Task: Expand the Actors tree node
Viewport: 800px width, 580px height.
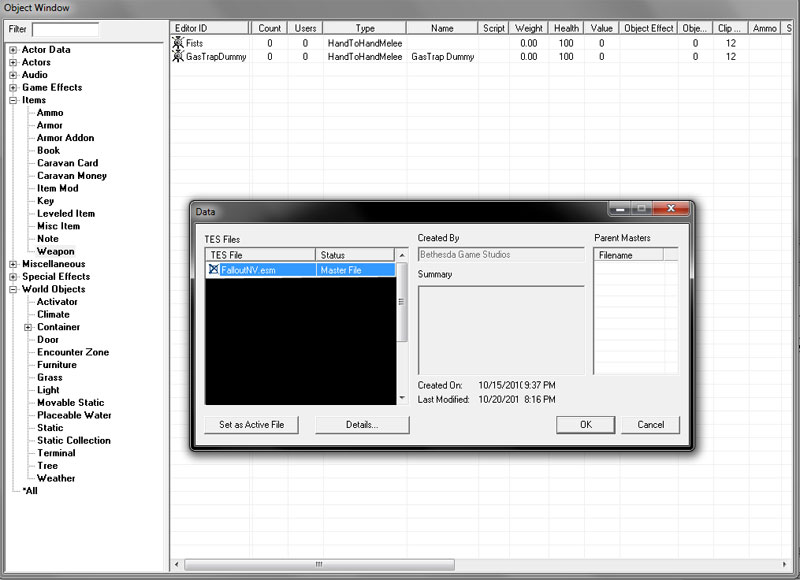Action: tap(13, 63)
